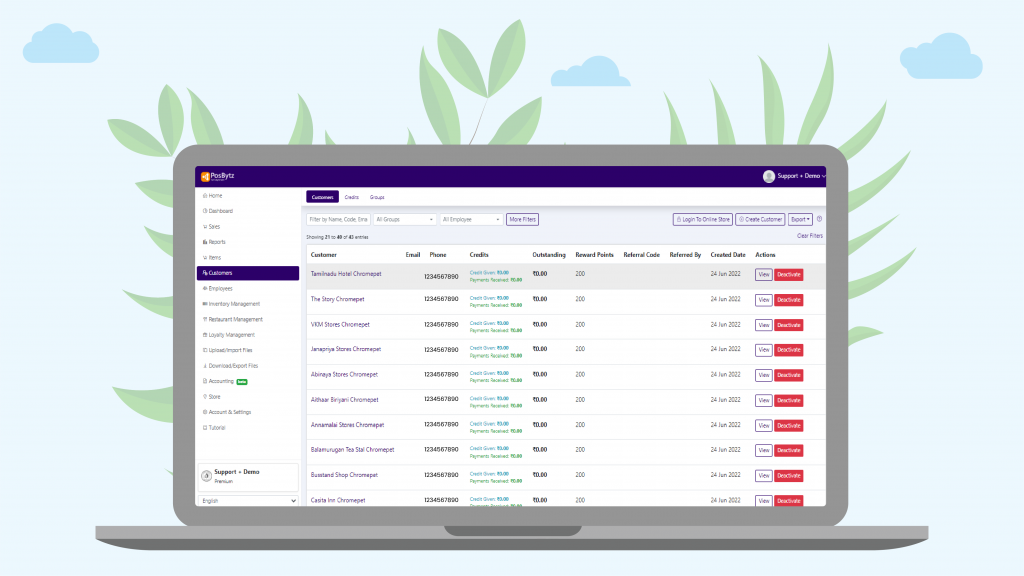
Task: Open the Dashboard from the sidebar
Action: [218, 209]
